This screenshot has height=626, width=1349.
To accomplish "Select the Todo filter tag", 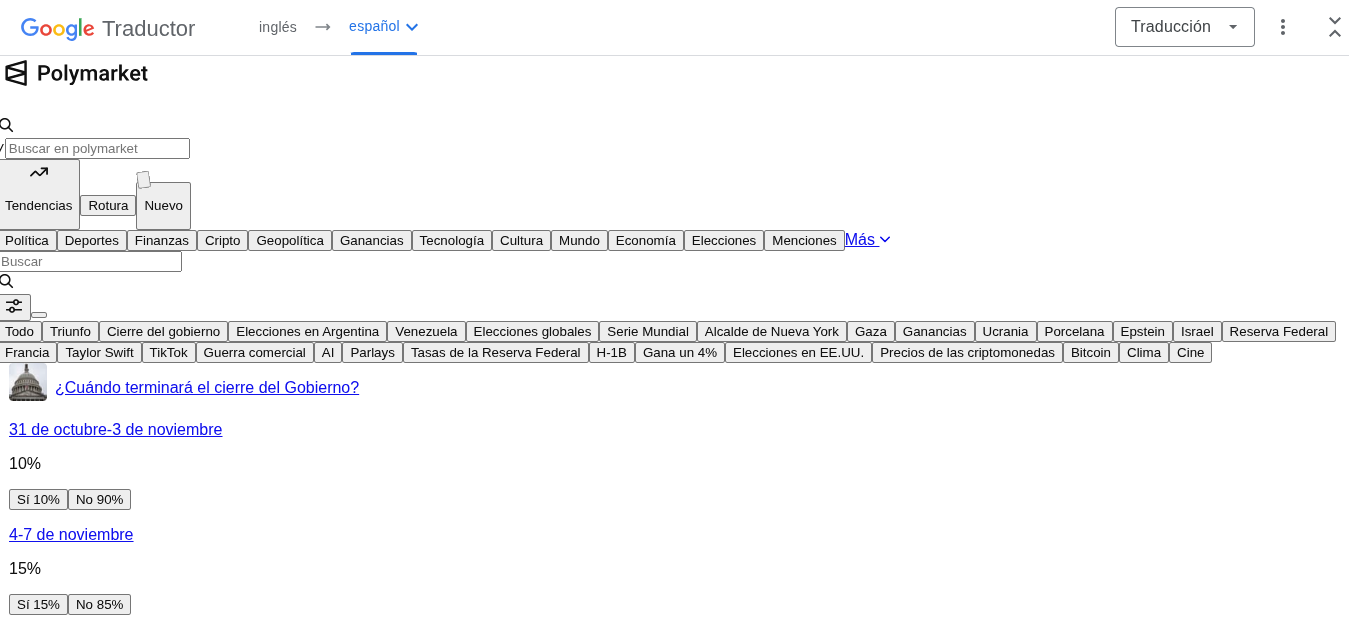I will click(20, 331).
